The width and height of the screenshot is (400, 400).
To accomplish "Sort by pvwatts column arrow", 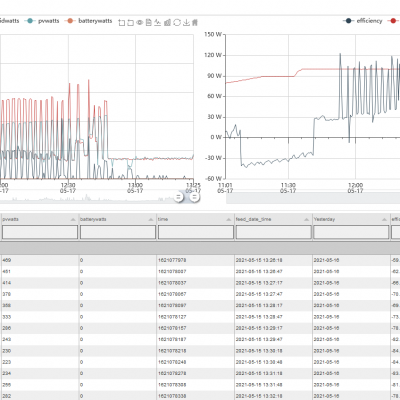I will click(73, 219).
